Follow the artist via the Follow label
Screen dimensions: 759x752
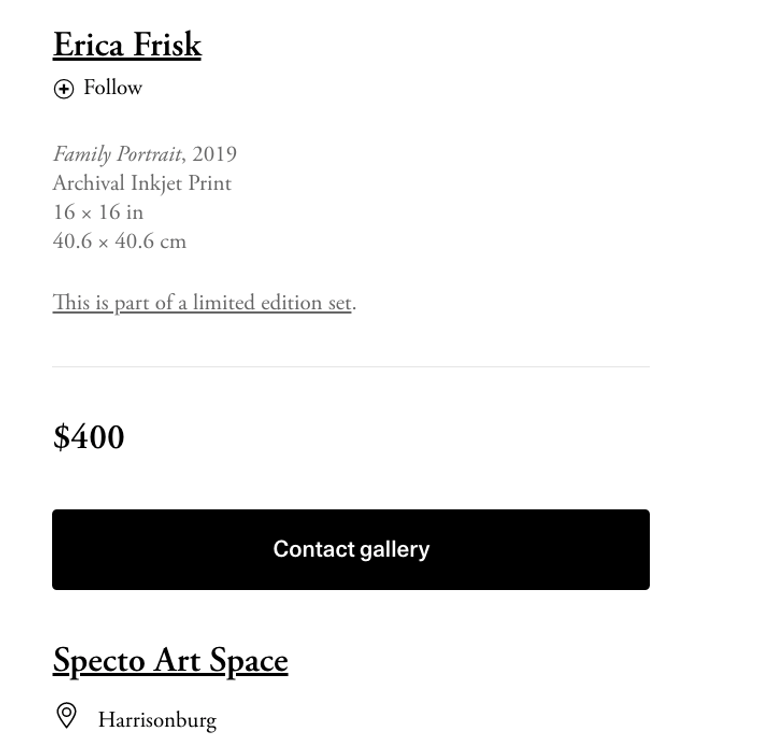pos(113,88)
